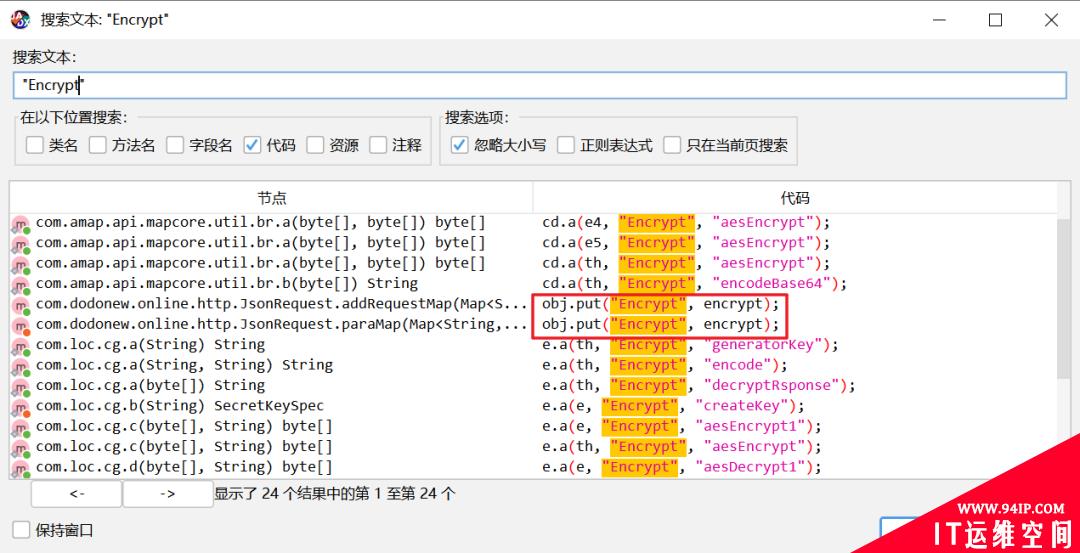
Task: Minimize the search dialog window
Action: coord(939,20)
